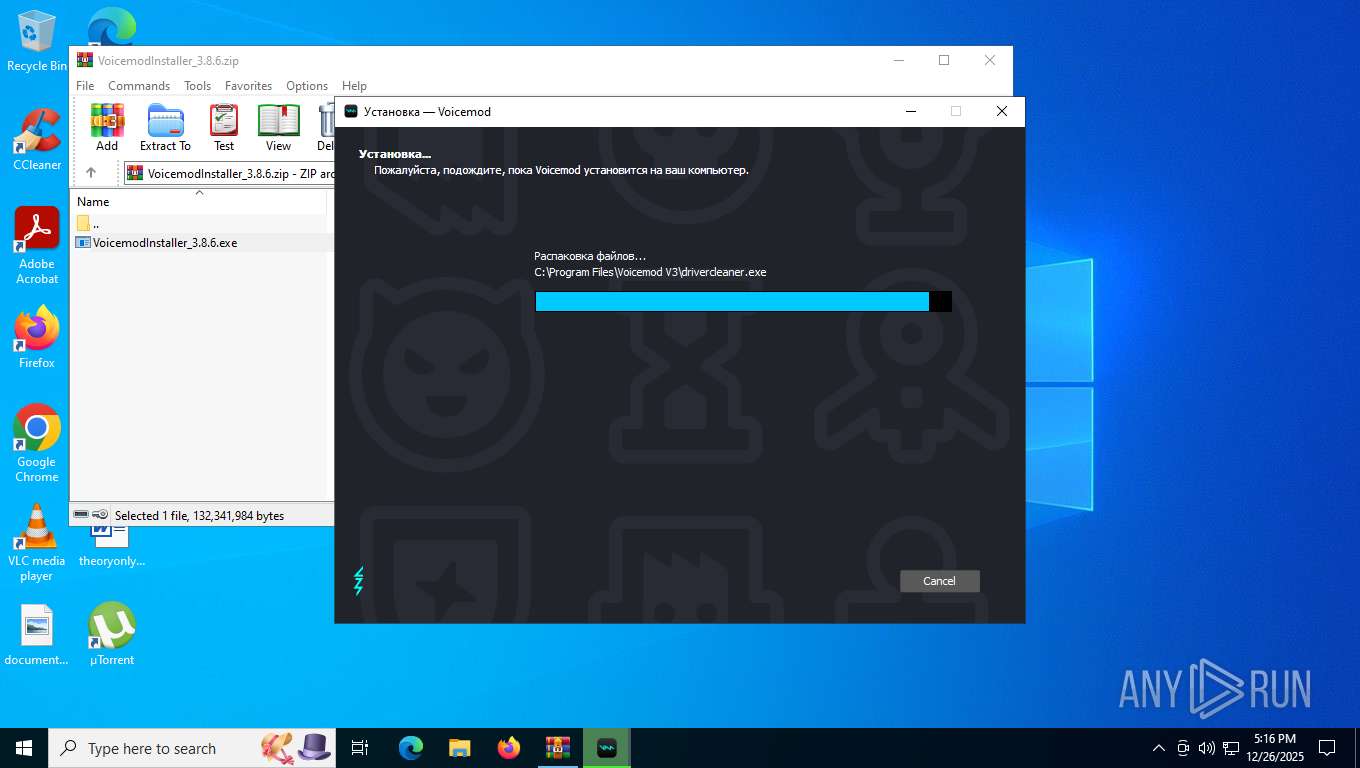Switch to WinRAR taskbar button
The image size is (1360, 768).
558,748
